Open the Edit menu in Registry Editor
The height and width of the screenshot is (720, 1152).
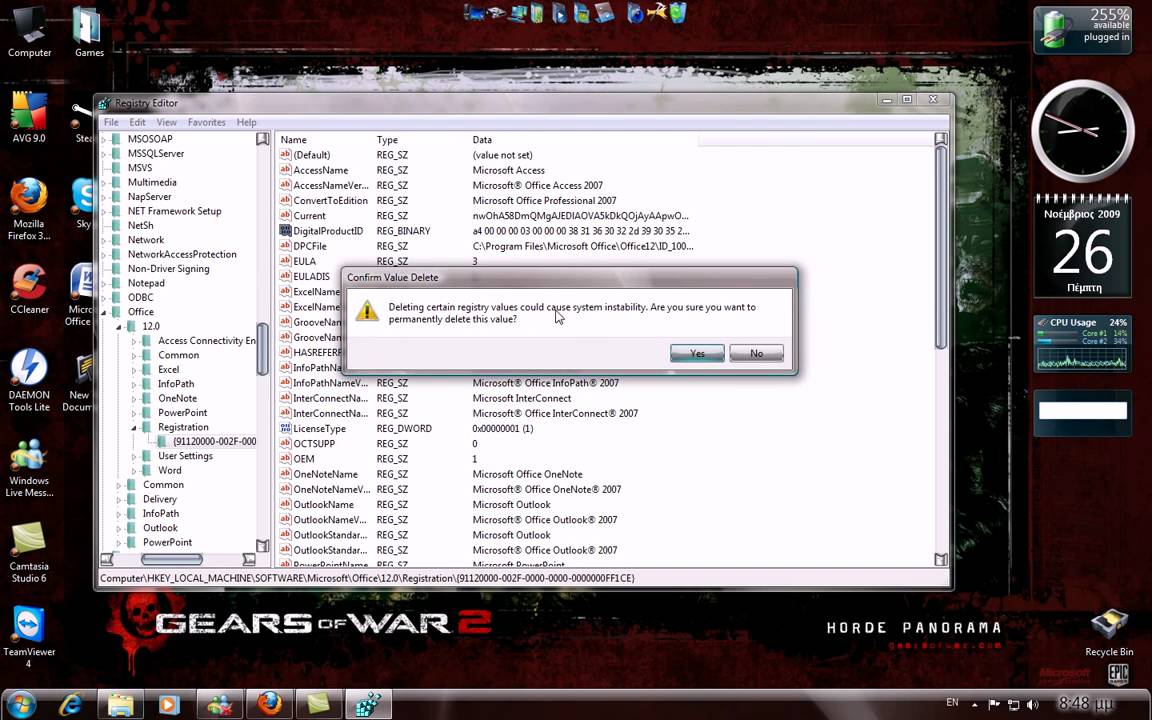pyautogui.click(x=137, y=122)
